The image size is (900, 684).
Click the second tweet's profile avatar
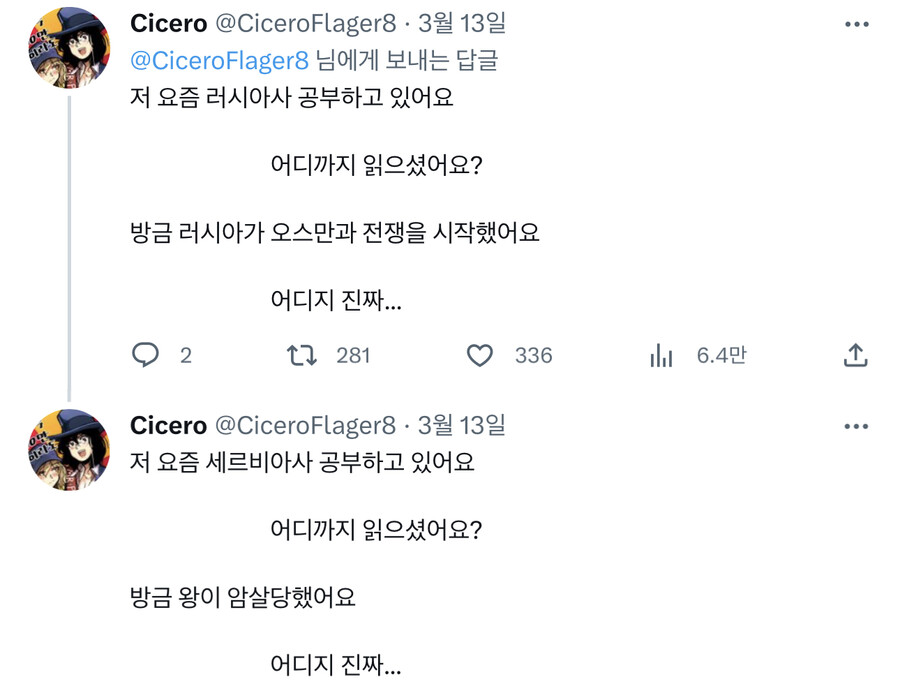click(68, 450)
